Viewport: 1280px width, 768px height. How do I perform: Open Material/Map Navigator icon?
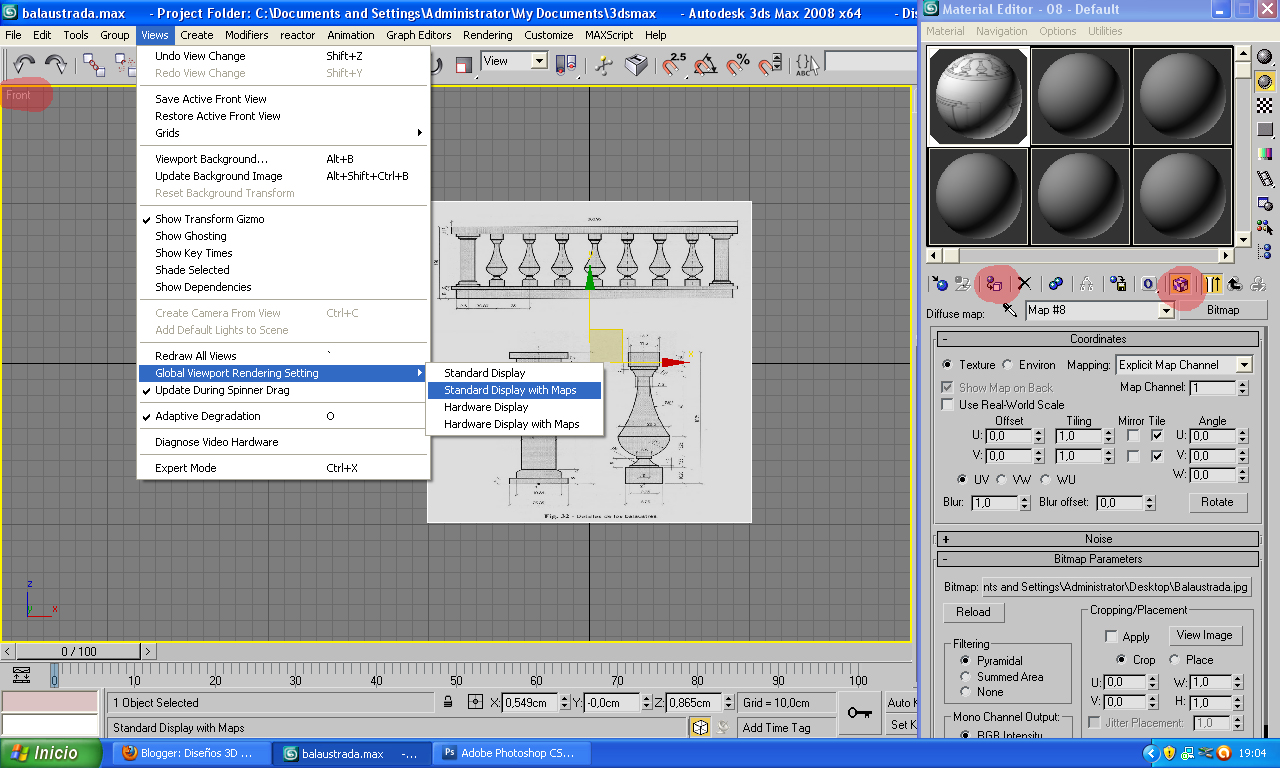[1265, 252]
